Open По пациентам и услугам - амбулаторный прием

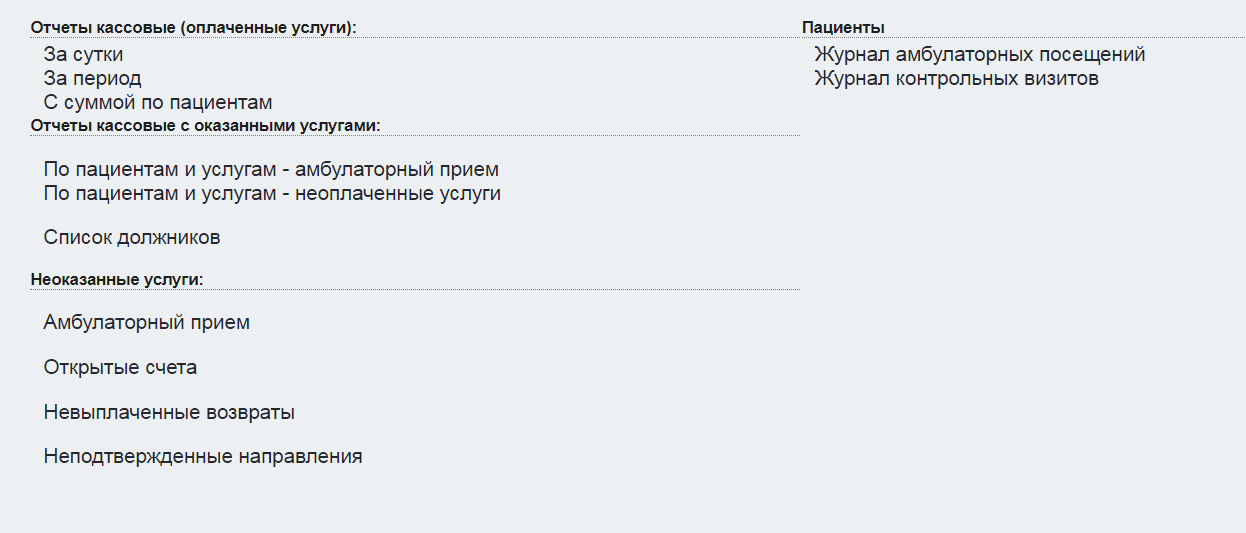[x=271, y=170]
